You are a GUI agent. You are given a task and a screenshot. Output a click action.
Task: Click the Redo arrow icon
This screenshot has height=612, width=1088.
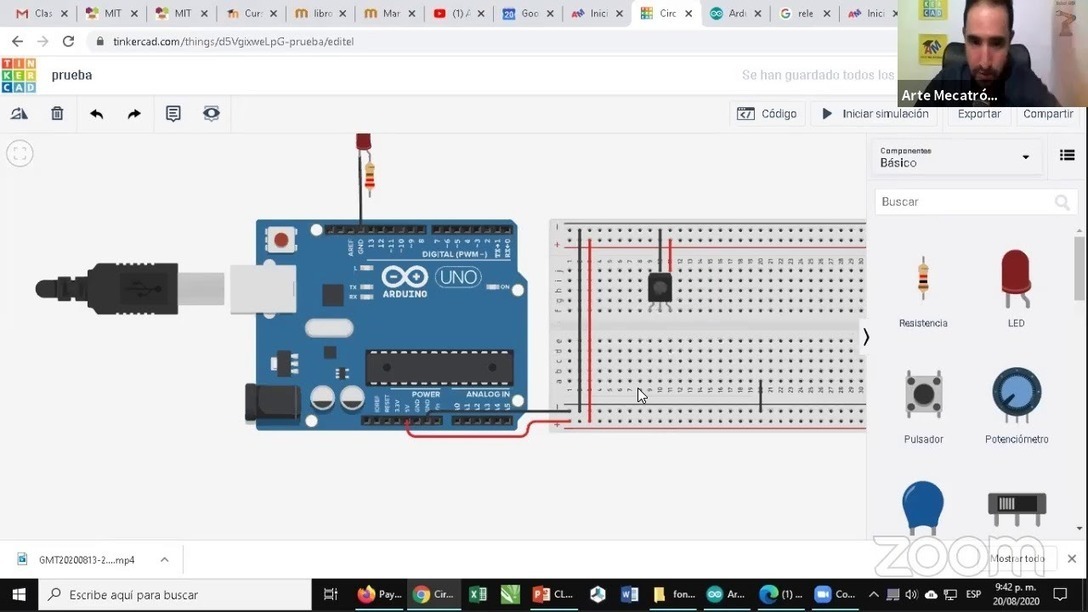tap(133, 113)
